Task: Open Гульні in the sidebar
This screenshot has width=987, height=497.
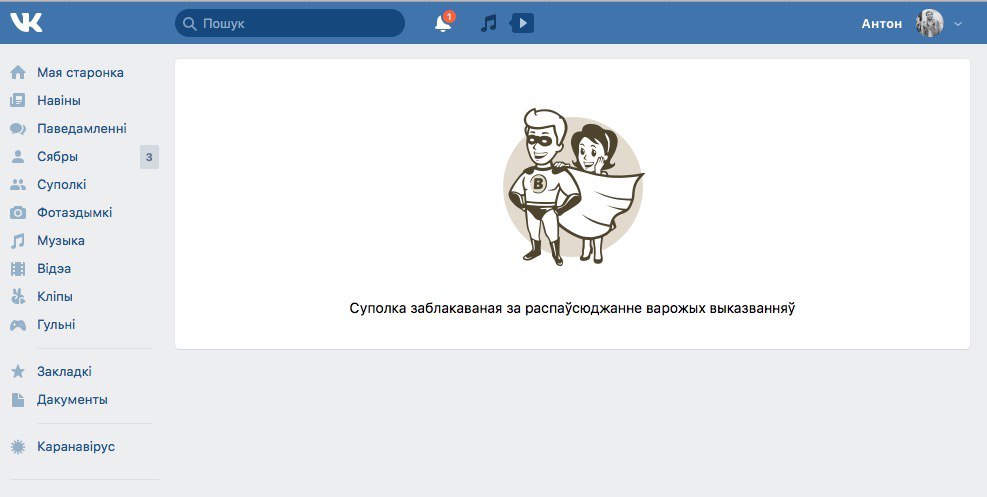Action: [56, 325]
